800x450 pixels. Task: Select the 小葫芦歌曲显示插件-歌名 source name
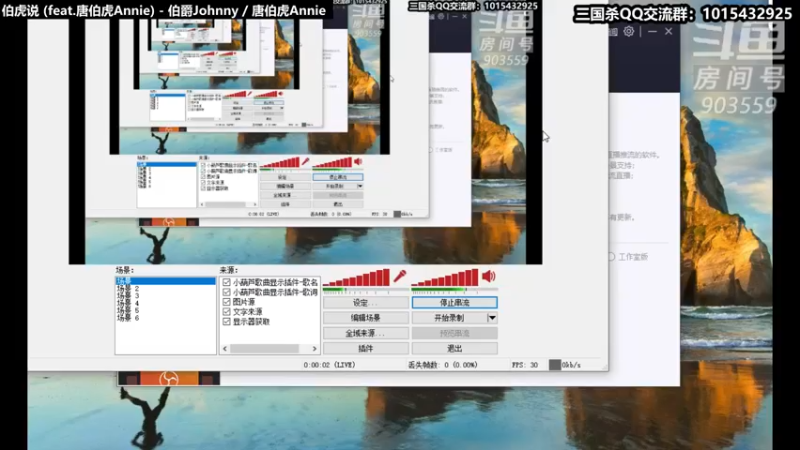click(x=275, y=282)
